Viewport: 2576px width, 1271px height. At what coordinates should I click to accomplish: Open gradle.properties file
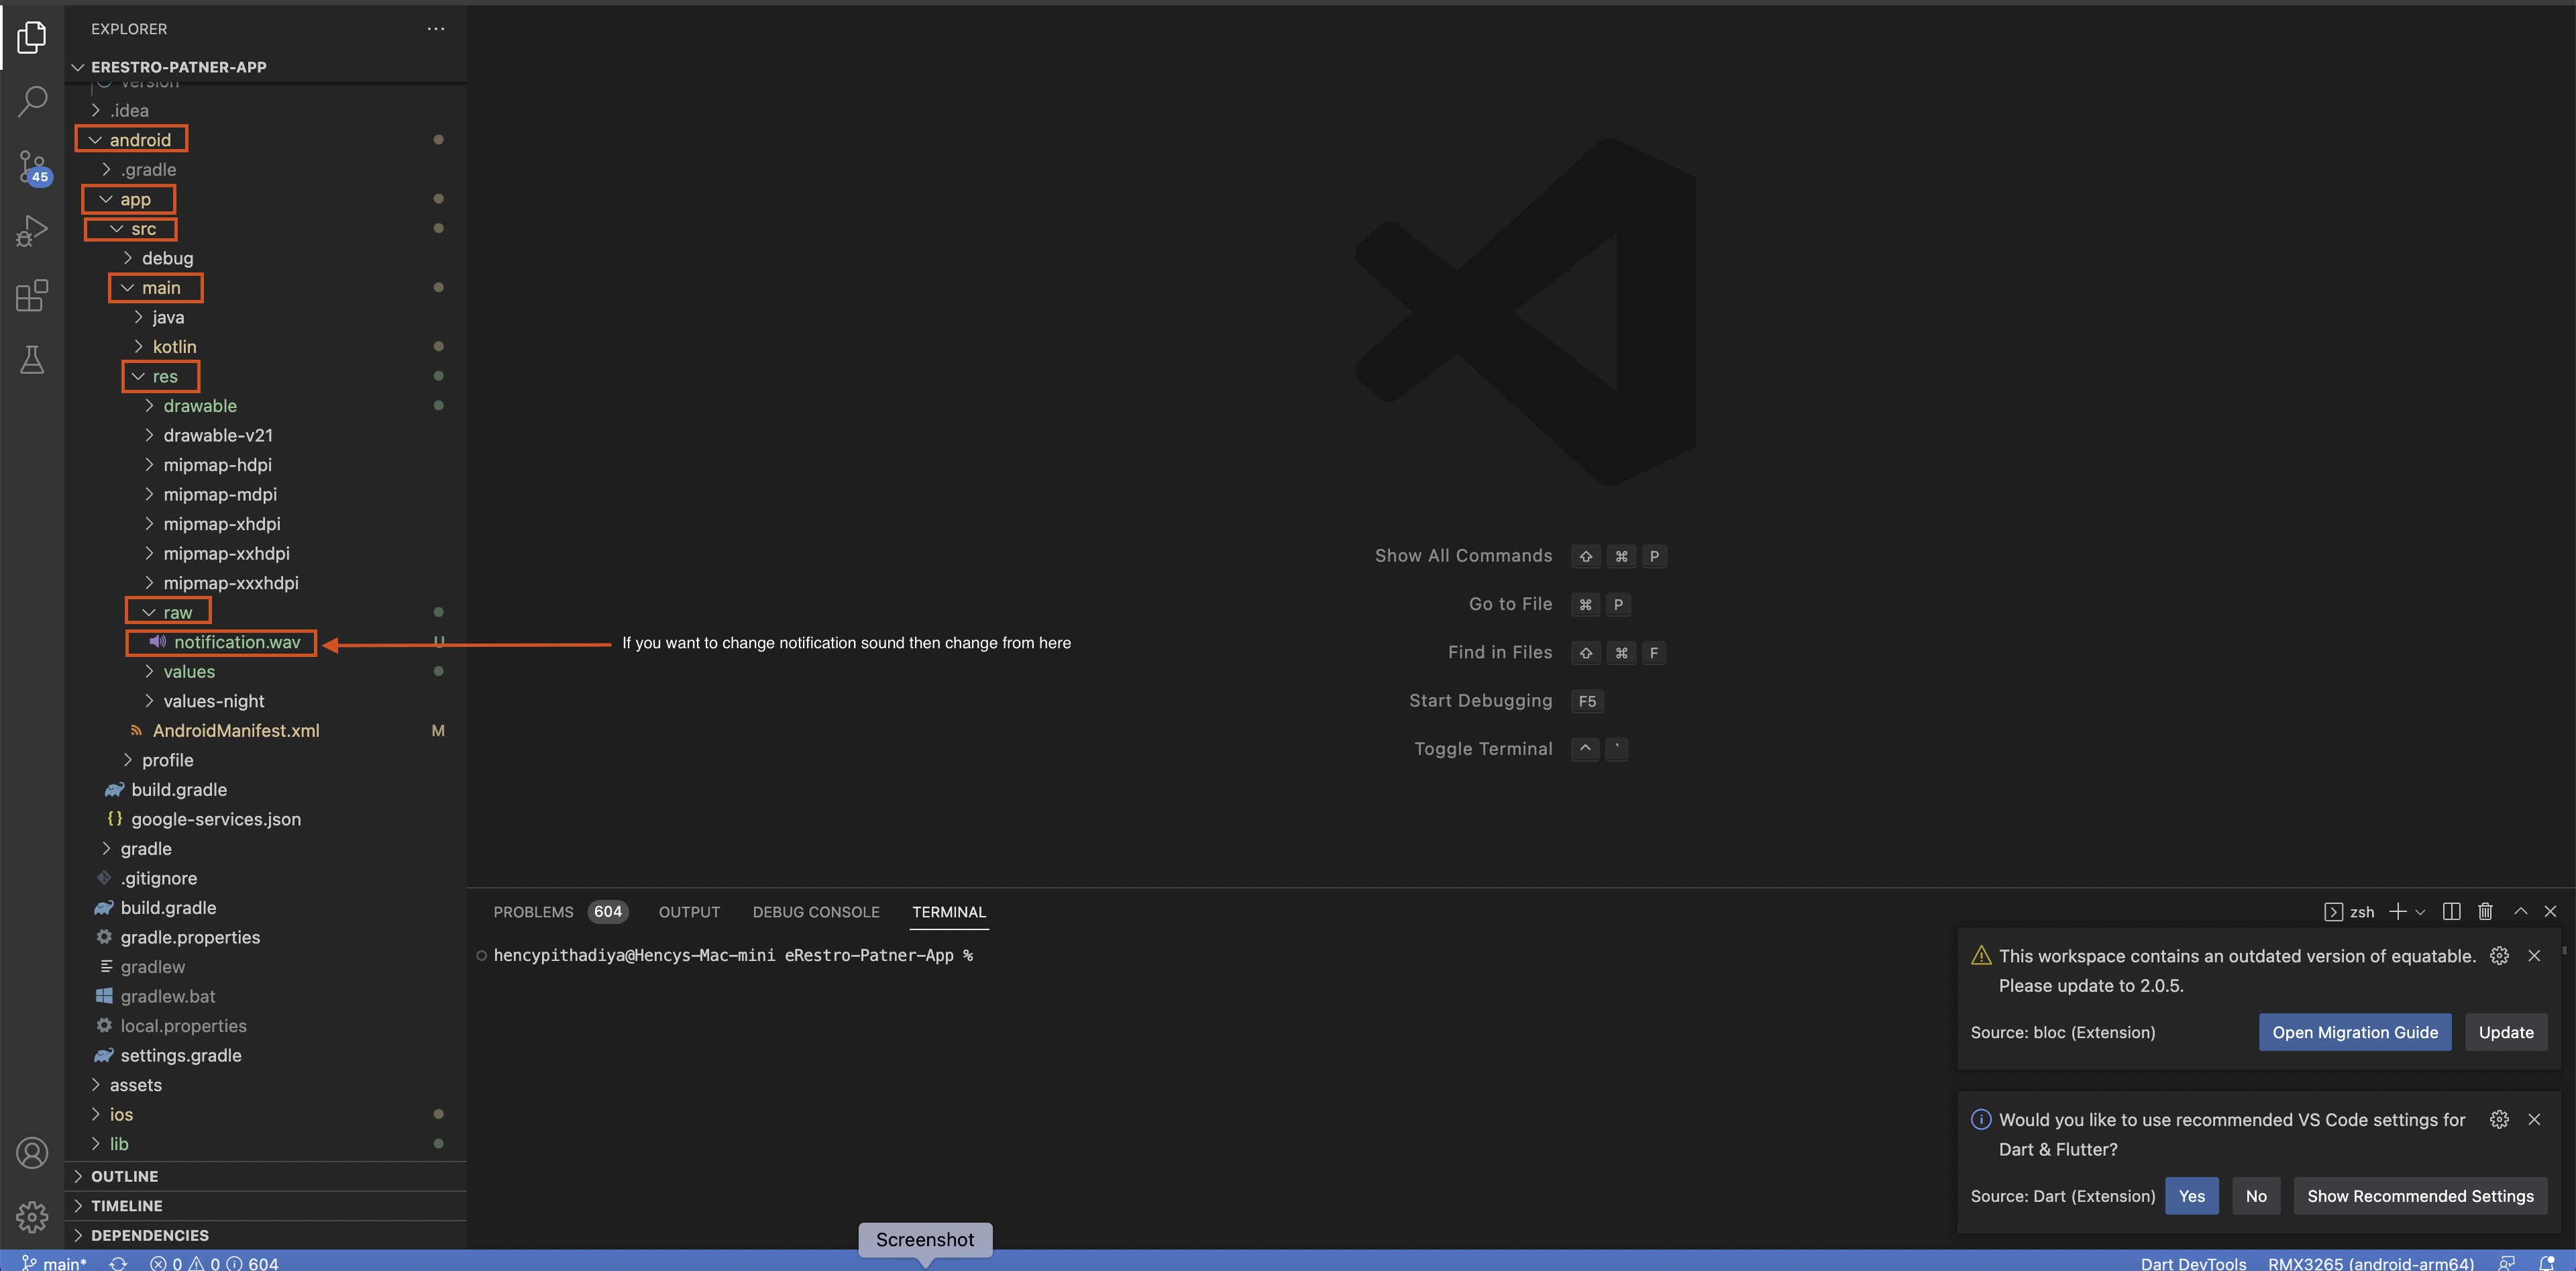(189, 937)
